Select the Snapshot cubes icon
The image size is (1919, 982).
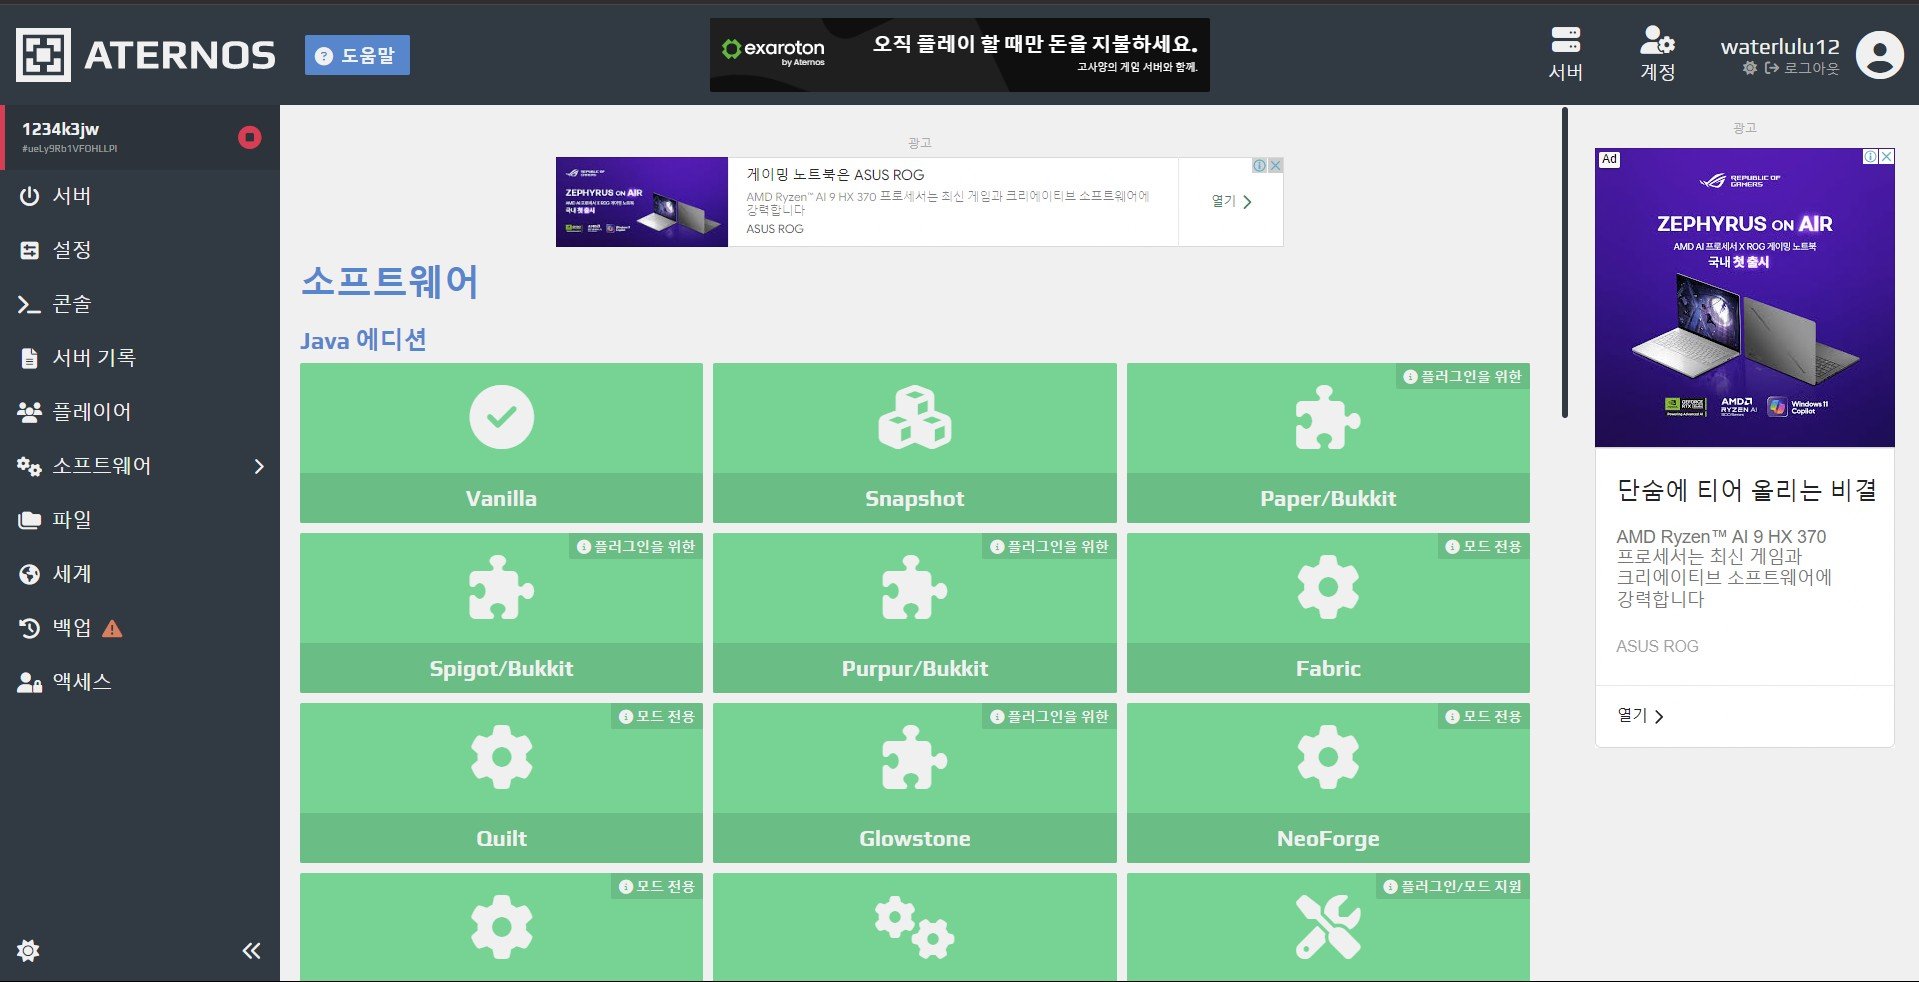pos(914,417)
